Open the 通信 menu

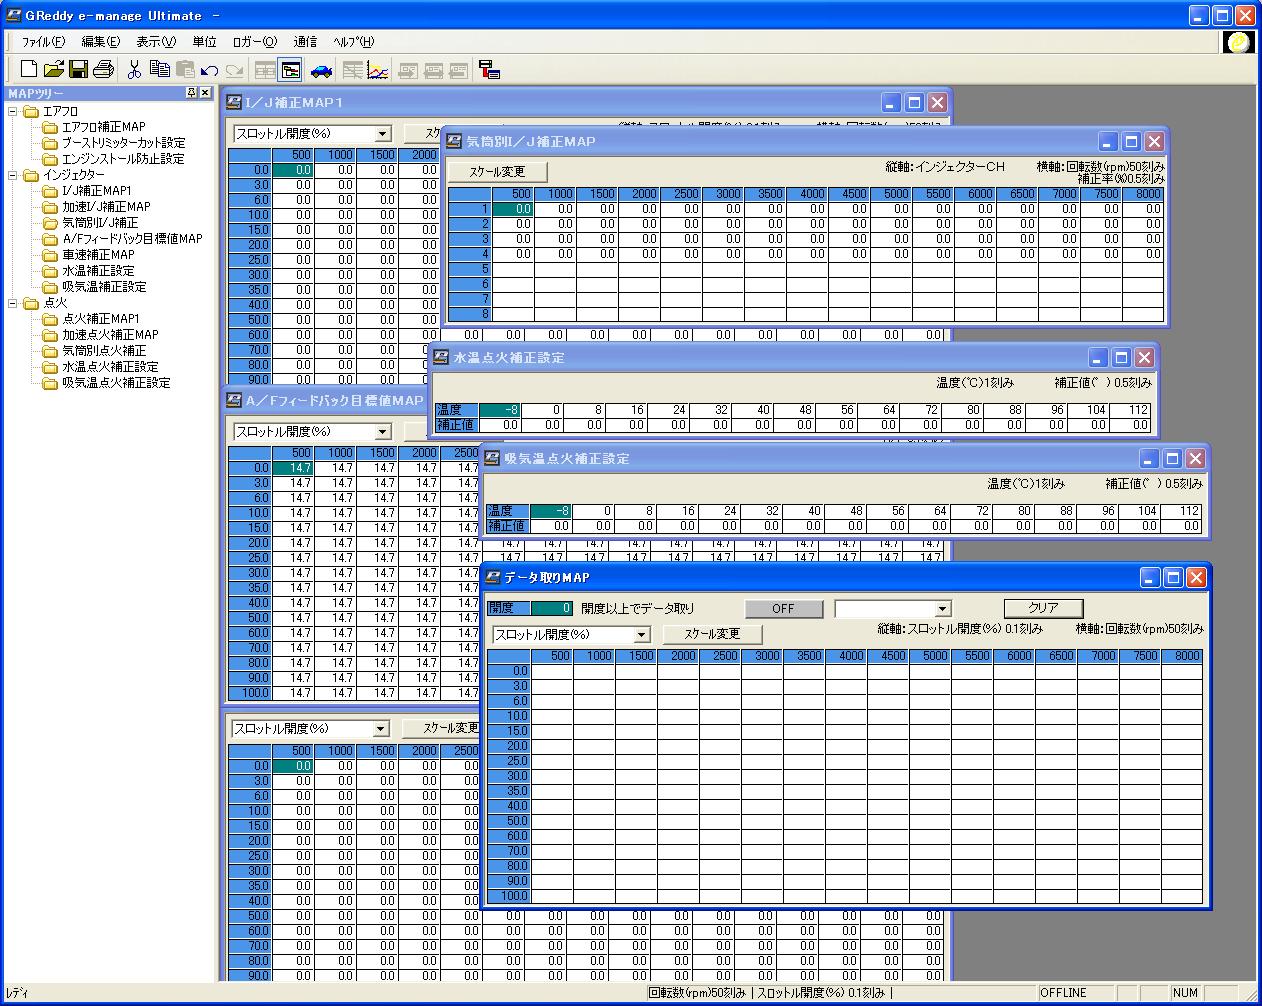pos(306,42)
